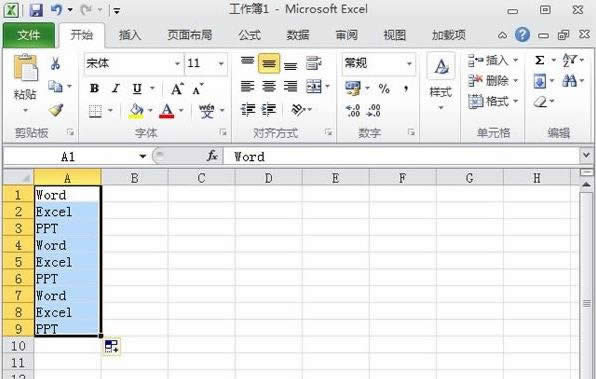The width and height of the screenshot is (596, 379).
Task: Open the 公式 ribbon tab
Action: [249, 35]
